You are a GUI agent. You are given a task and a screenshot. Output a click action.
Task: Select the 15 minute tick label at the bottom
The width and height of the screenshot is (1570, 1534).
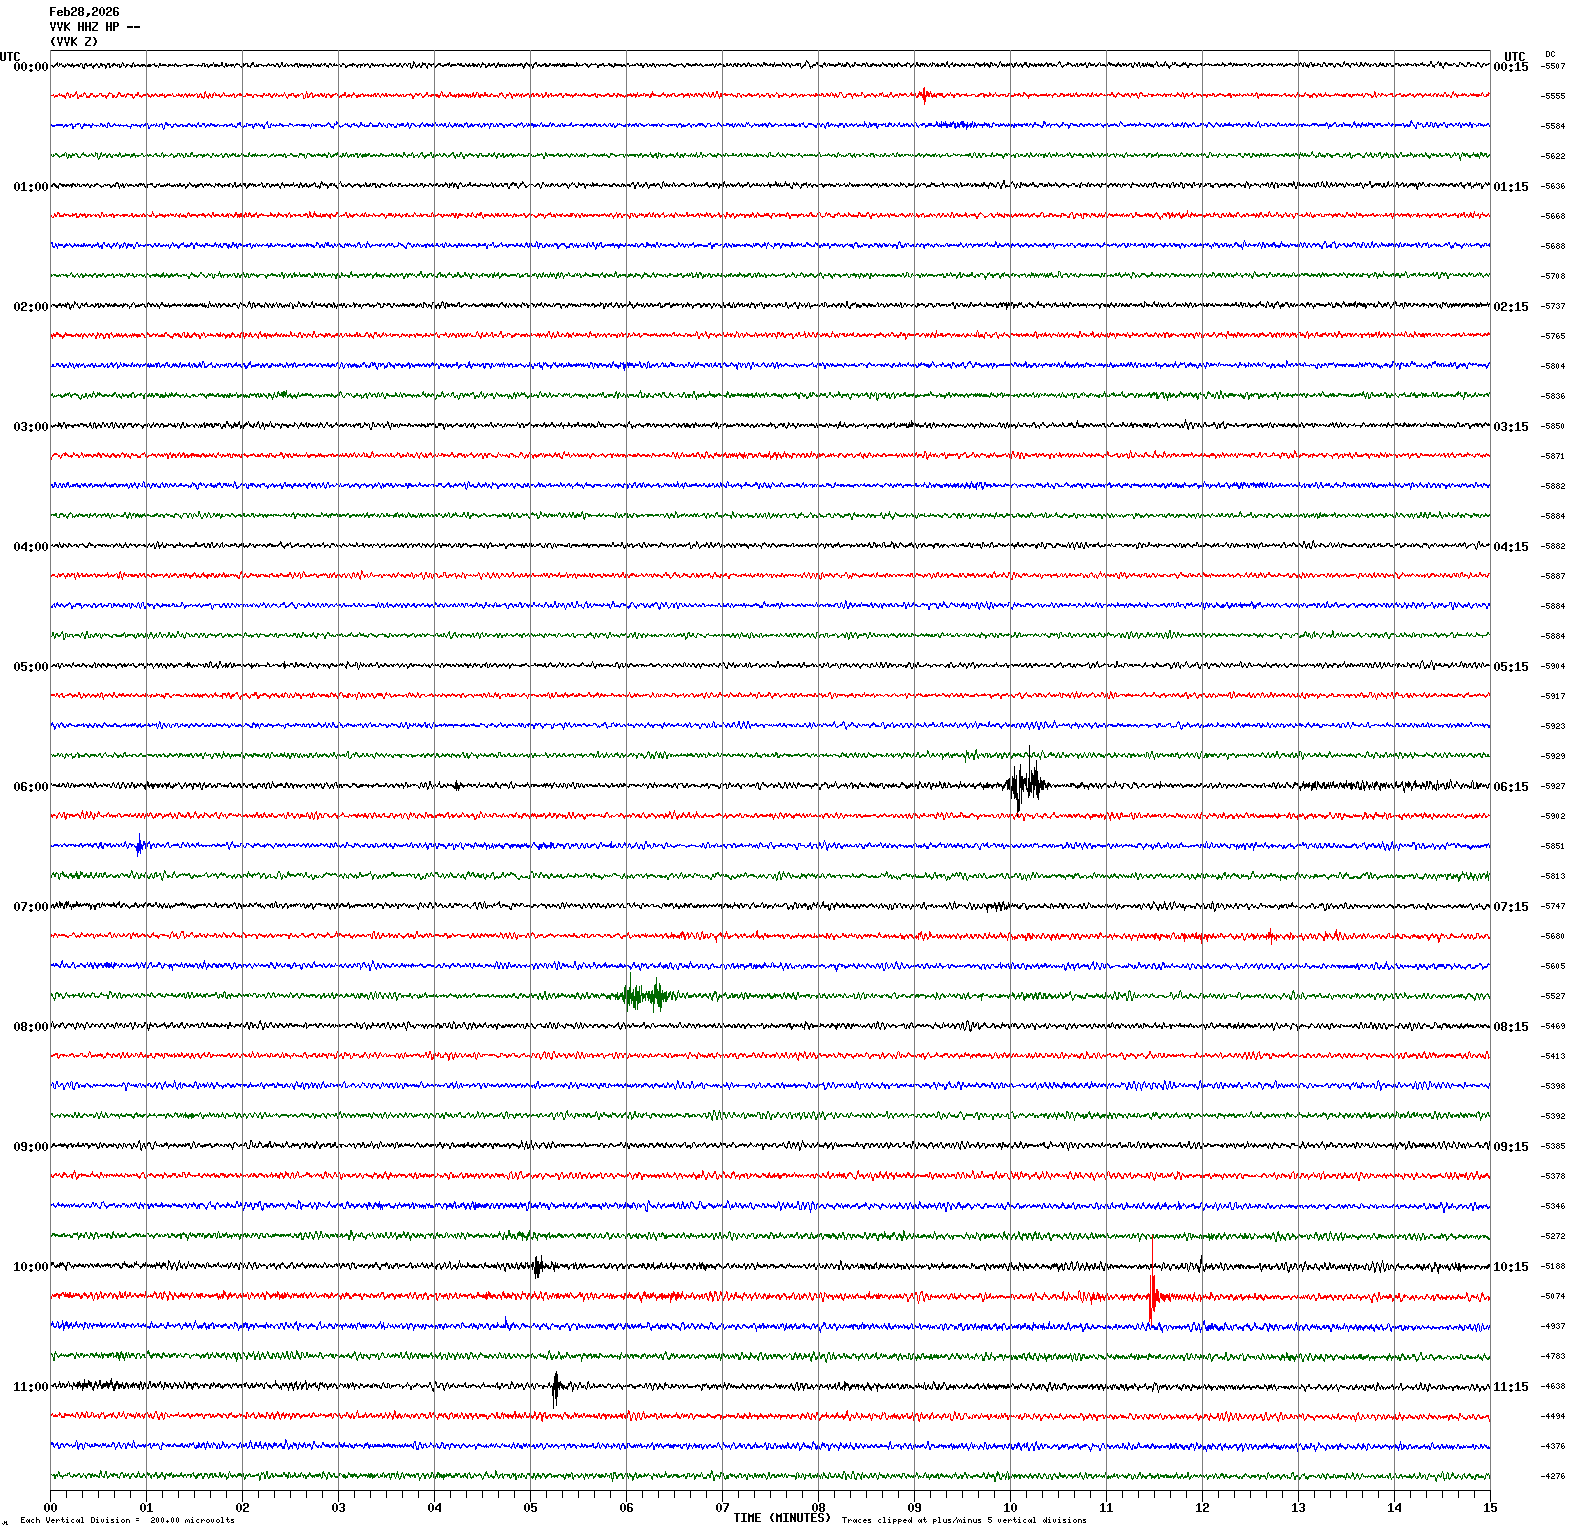(1490, 1508)
